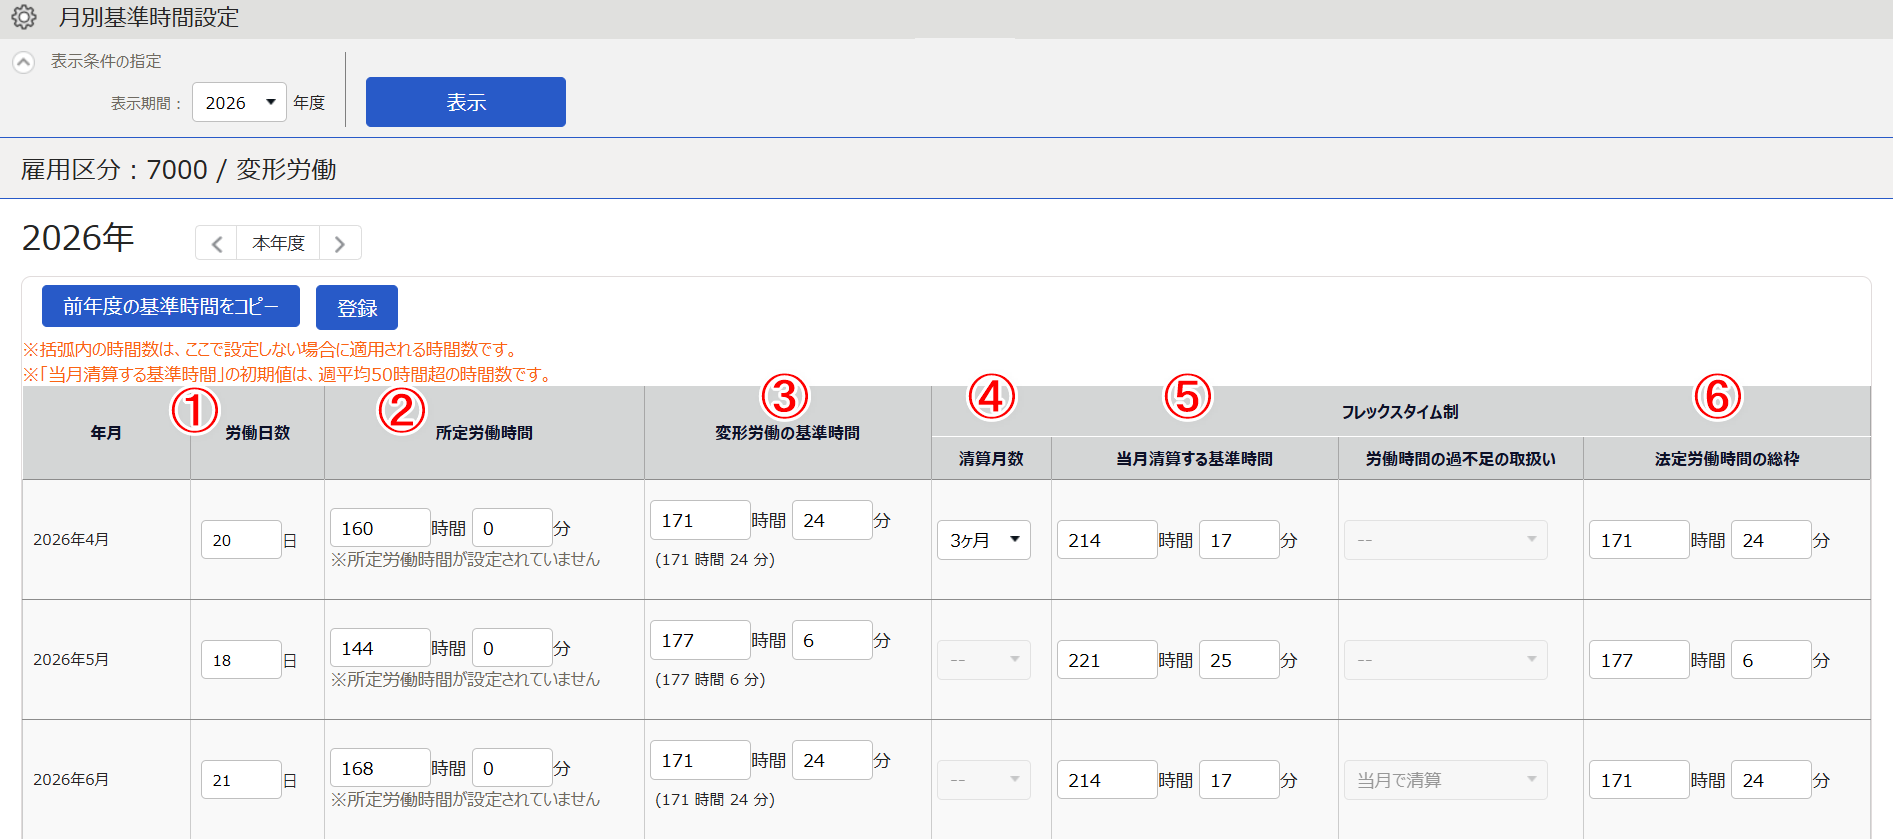Click 当月清算する基準時間 hours 214 for June

coord(1107,780)
